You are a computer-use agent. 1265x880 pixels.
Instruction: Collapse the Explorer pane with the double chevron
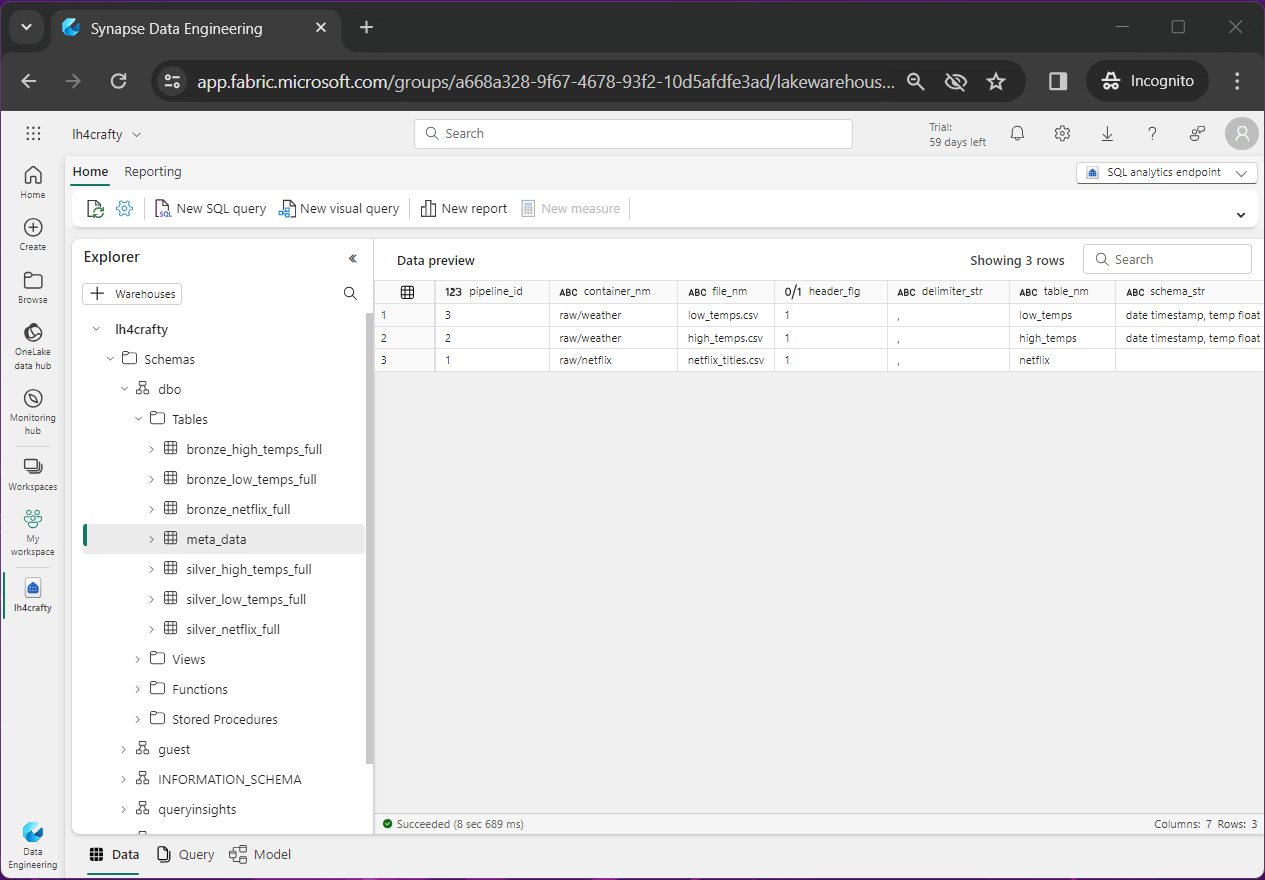tap(352, 258)
